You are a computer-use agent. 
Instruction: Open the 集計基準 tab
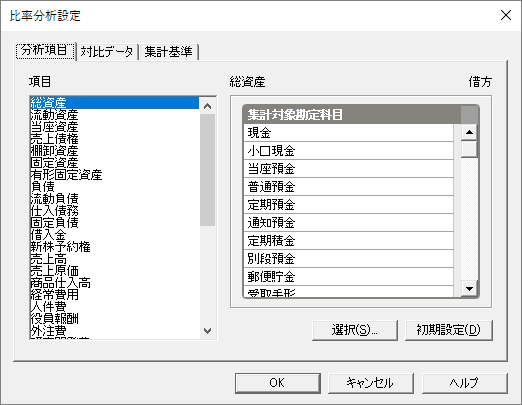(x=169, y=52)
